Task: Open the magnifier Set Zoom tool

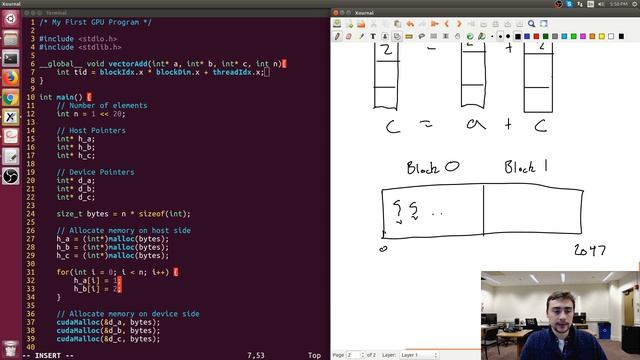Action: (531, 24)
